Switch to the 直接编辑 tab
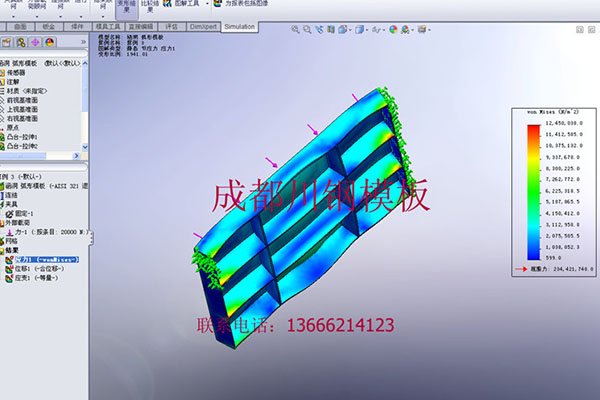The width and height of the screenshot is (600, 400). 140,27
